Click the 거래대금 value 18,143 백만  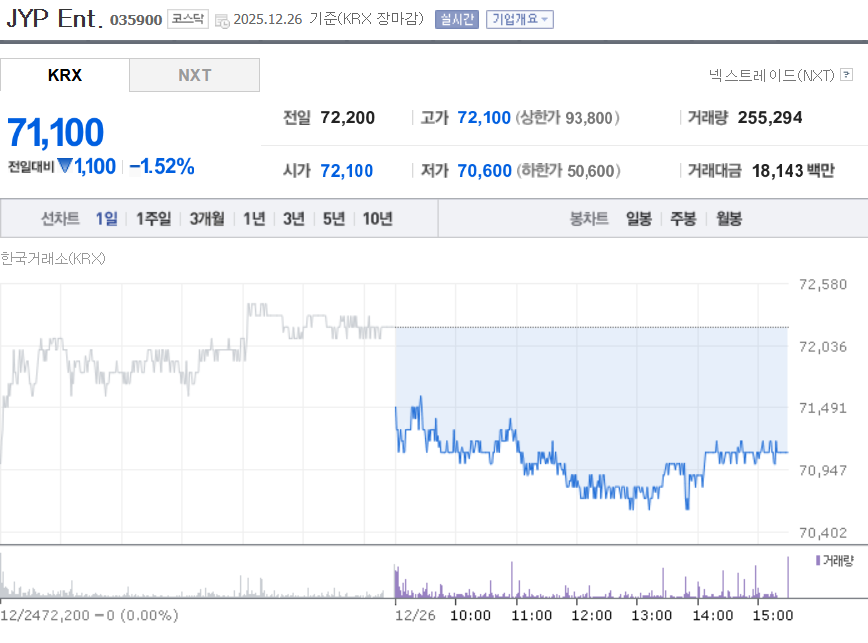(x=793, y=170)
